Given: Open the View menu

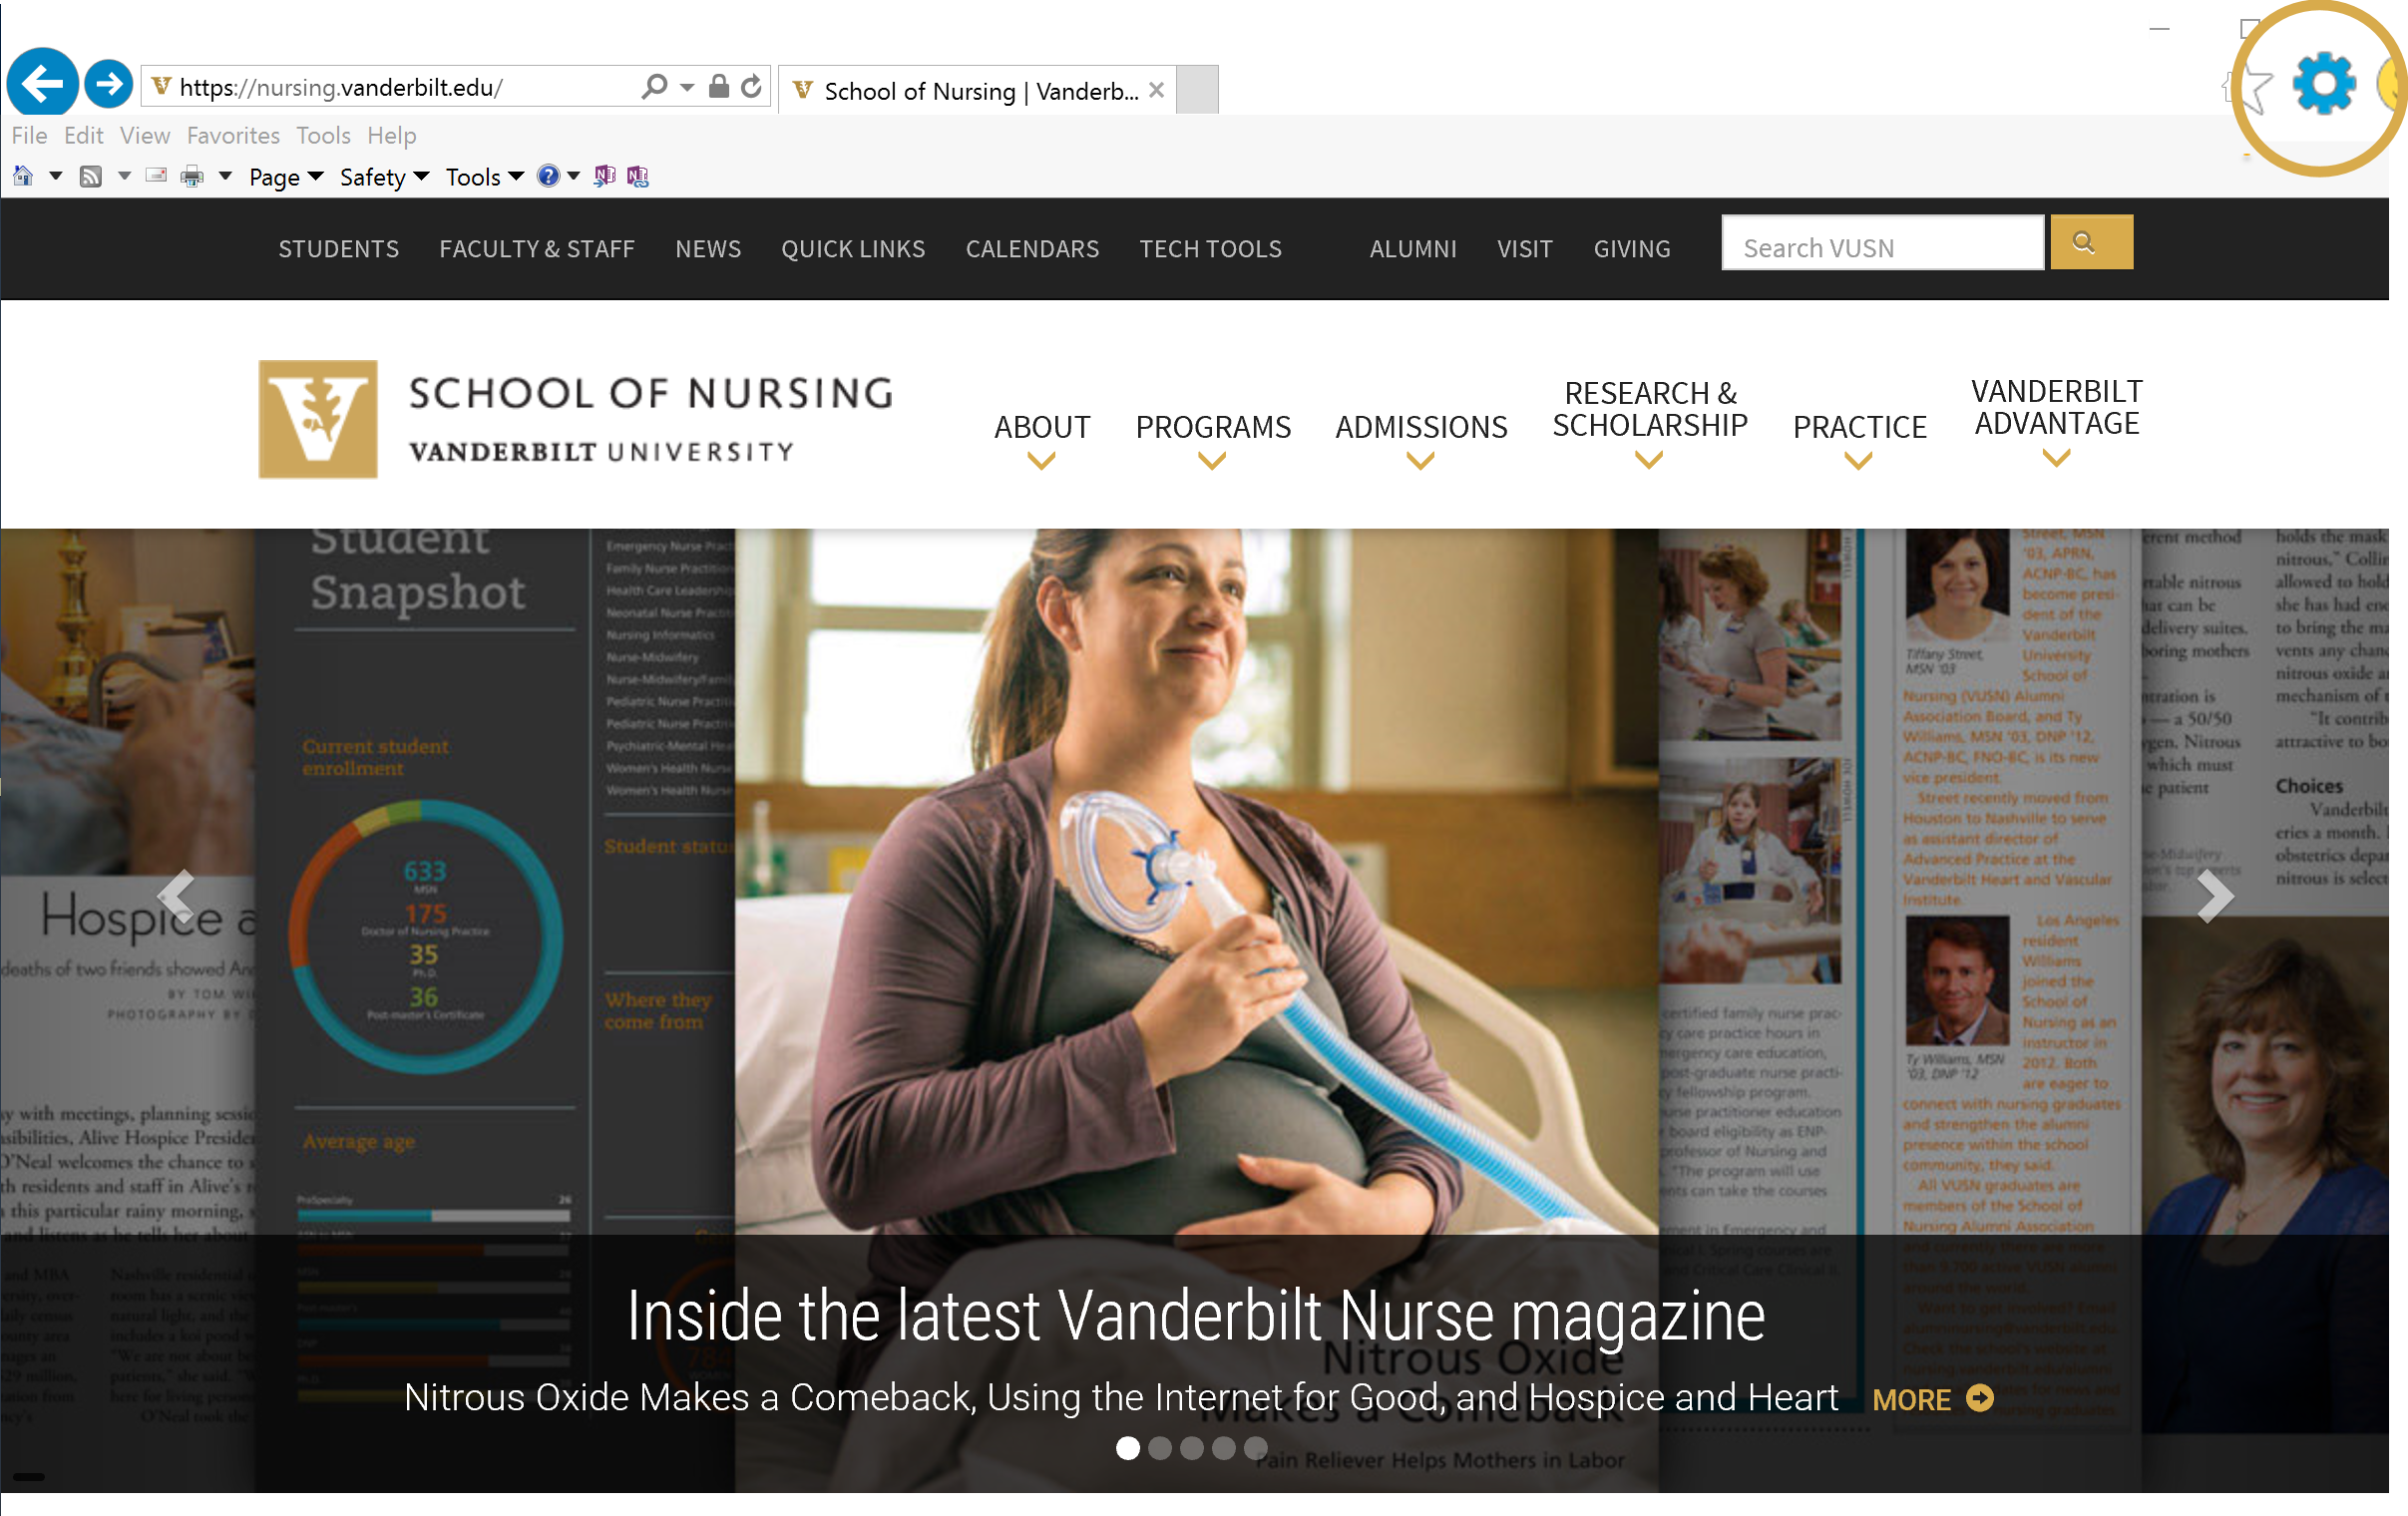Looking at the screenshot, I should click(145, 135).
